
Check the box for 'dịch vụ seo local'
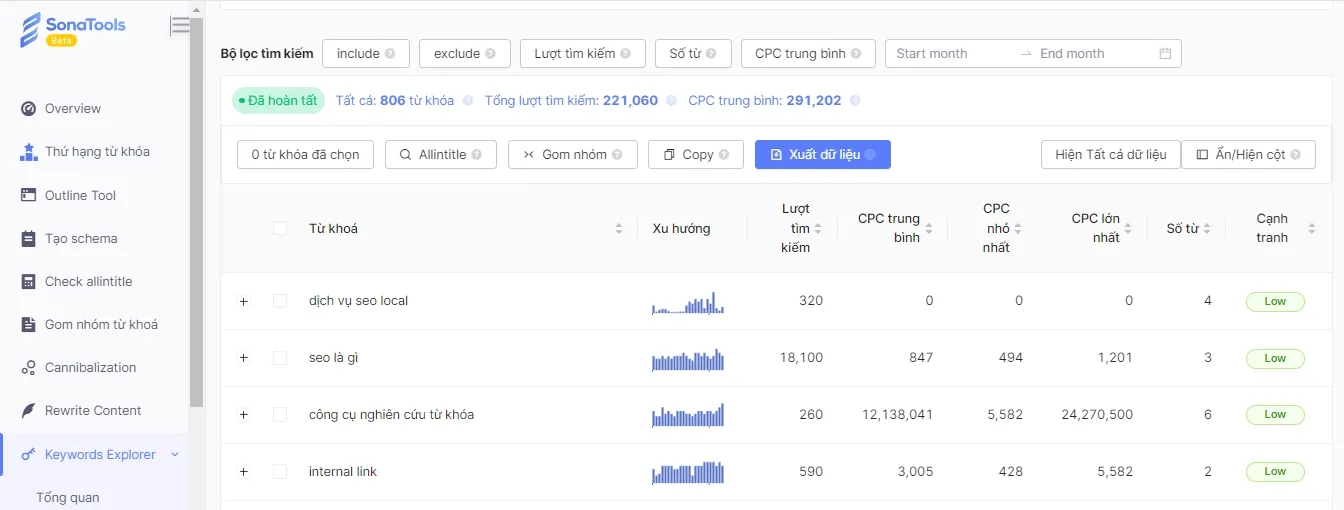click(x=280, y=301)
